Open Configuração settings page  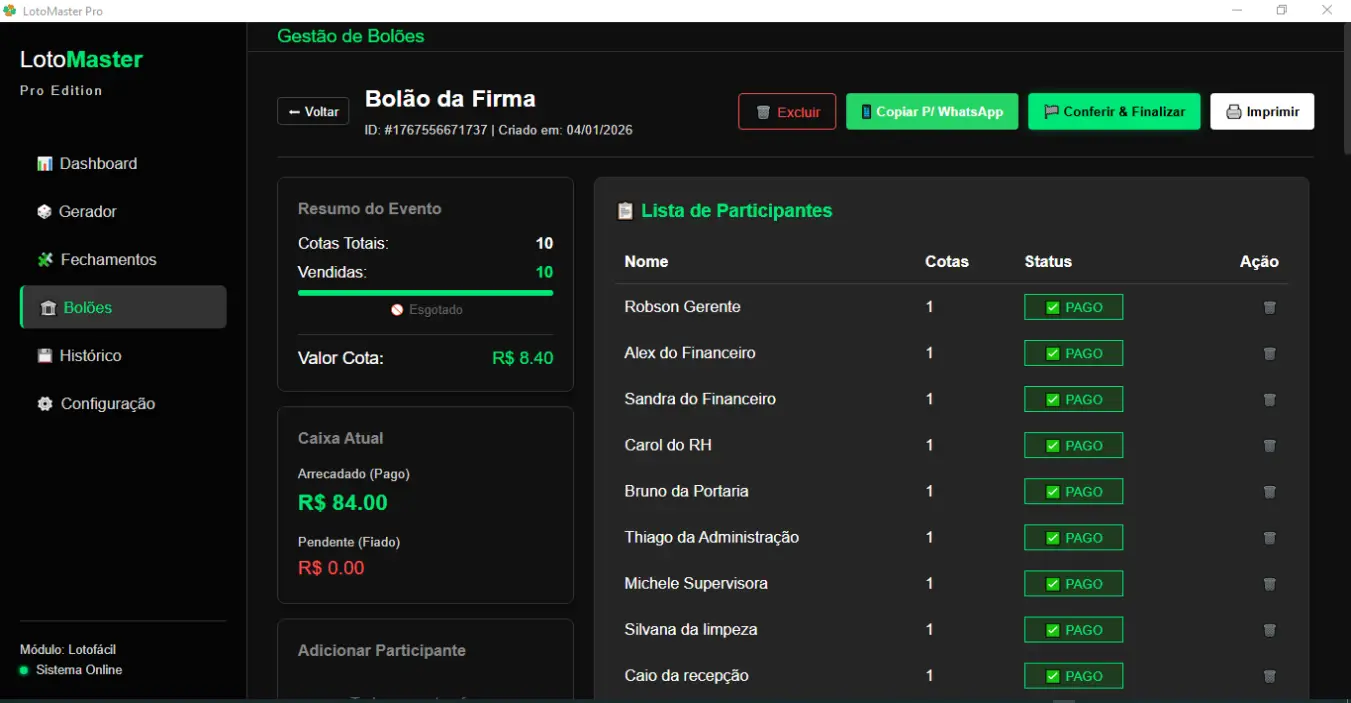(x=107, y=404)
